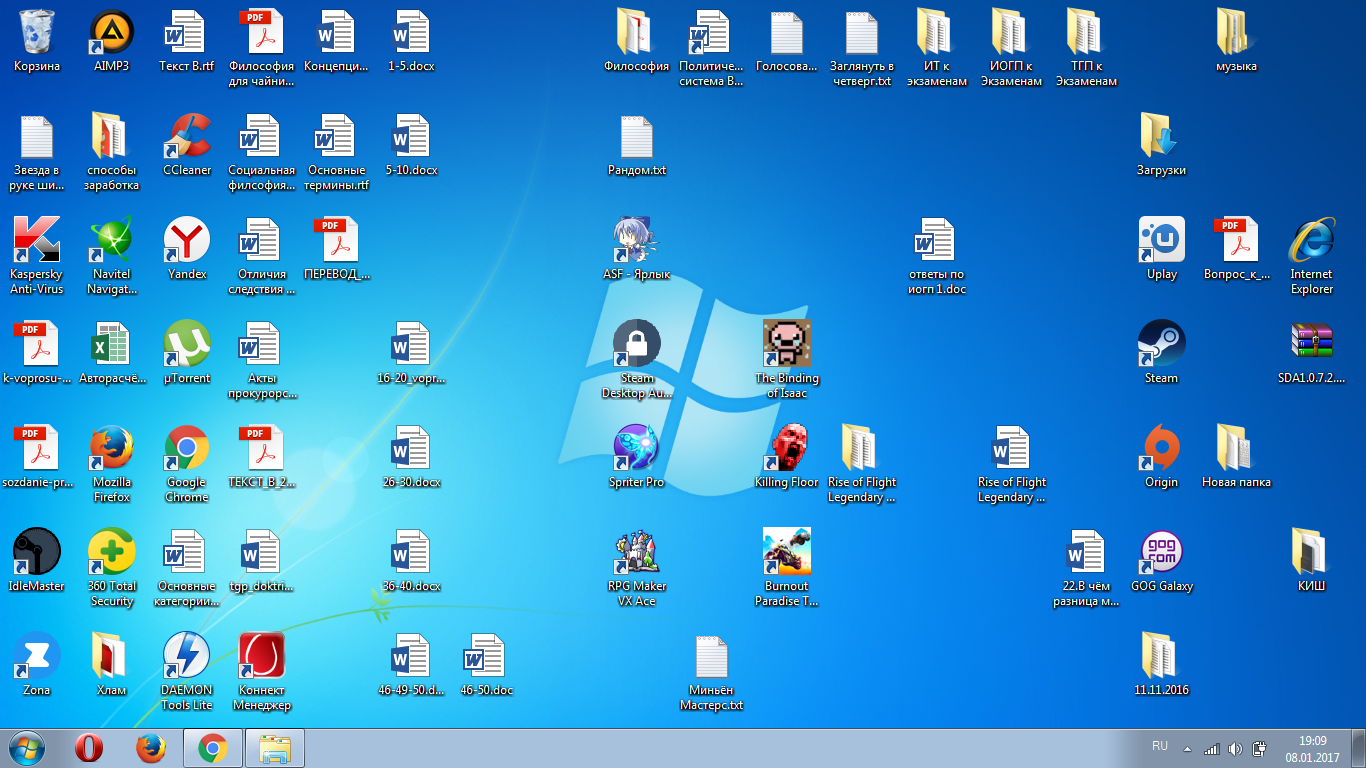This screenshot has width=1366, height=768.
Task: Select the ИТ к экзаменам folder
Action: click(937, 33)
